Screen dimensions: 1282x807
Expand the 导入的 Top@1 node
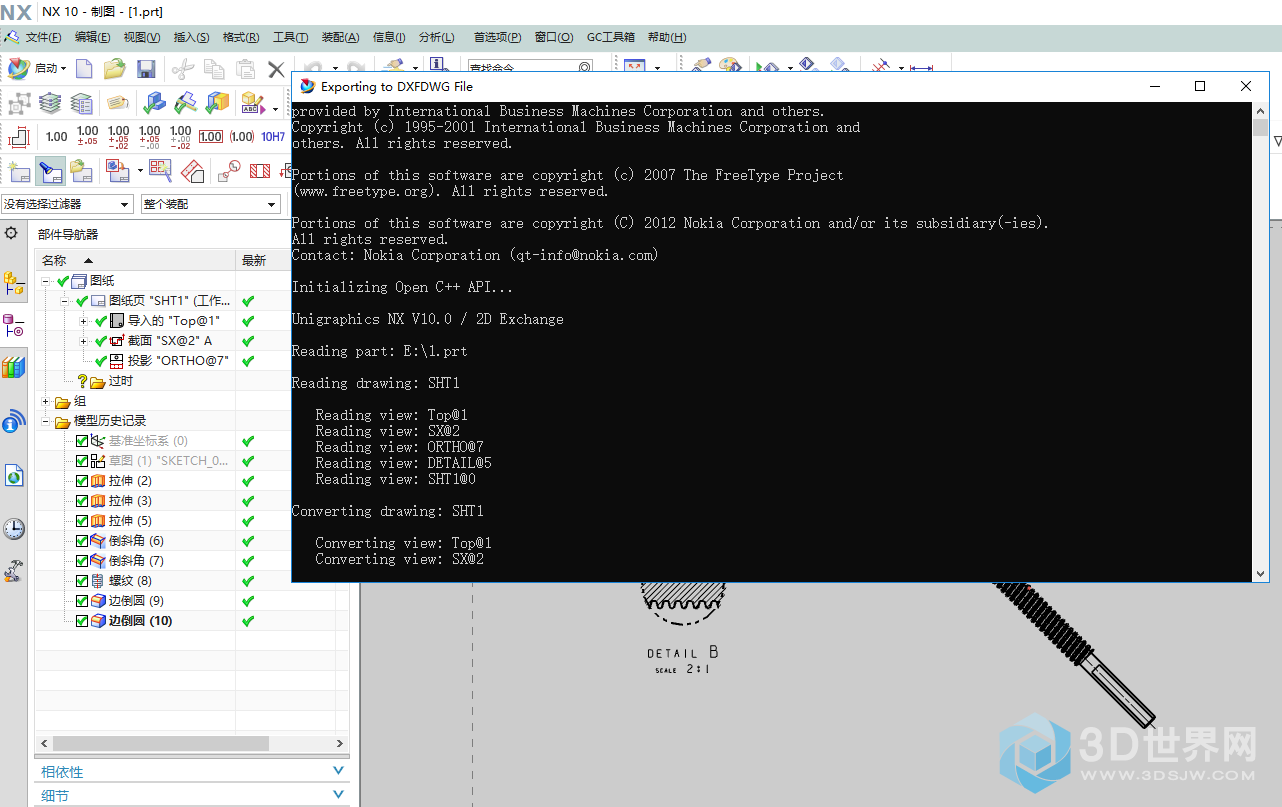(84, 321)
